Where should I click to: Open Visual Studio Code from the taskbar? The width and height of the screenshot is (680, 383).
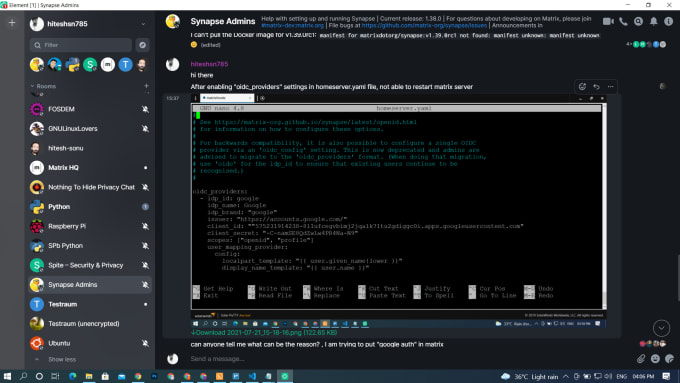click(x=252, y=376)
